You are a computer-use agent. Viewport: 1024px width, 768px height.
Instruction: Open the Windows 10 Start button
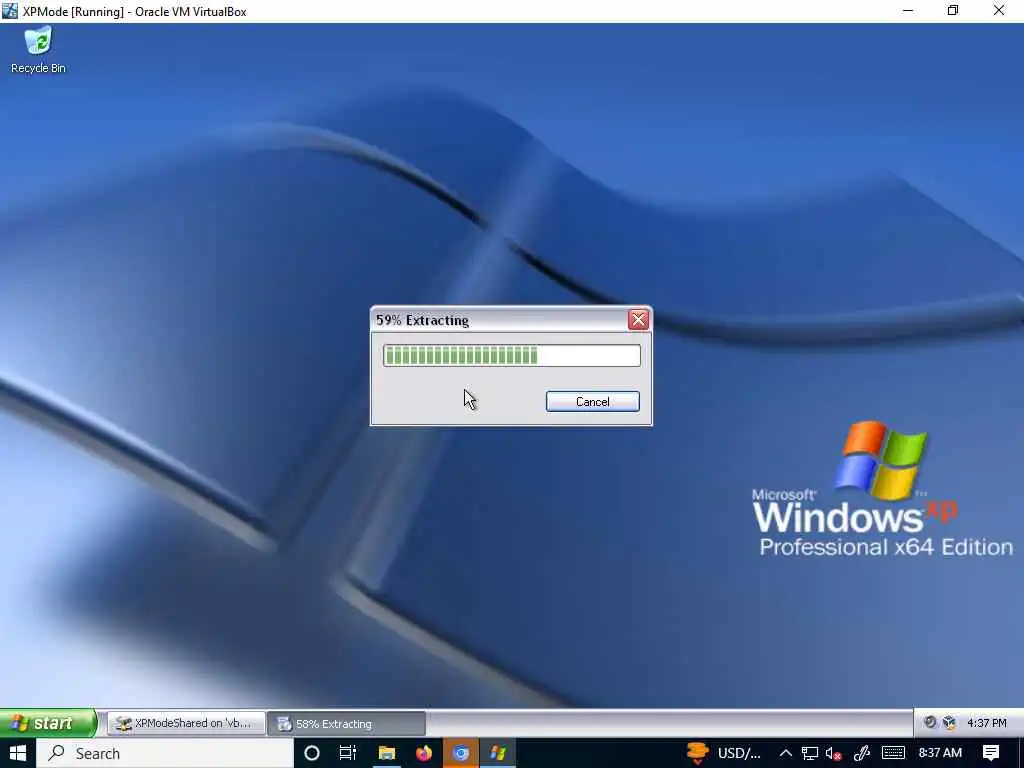click(18, 753)
